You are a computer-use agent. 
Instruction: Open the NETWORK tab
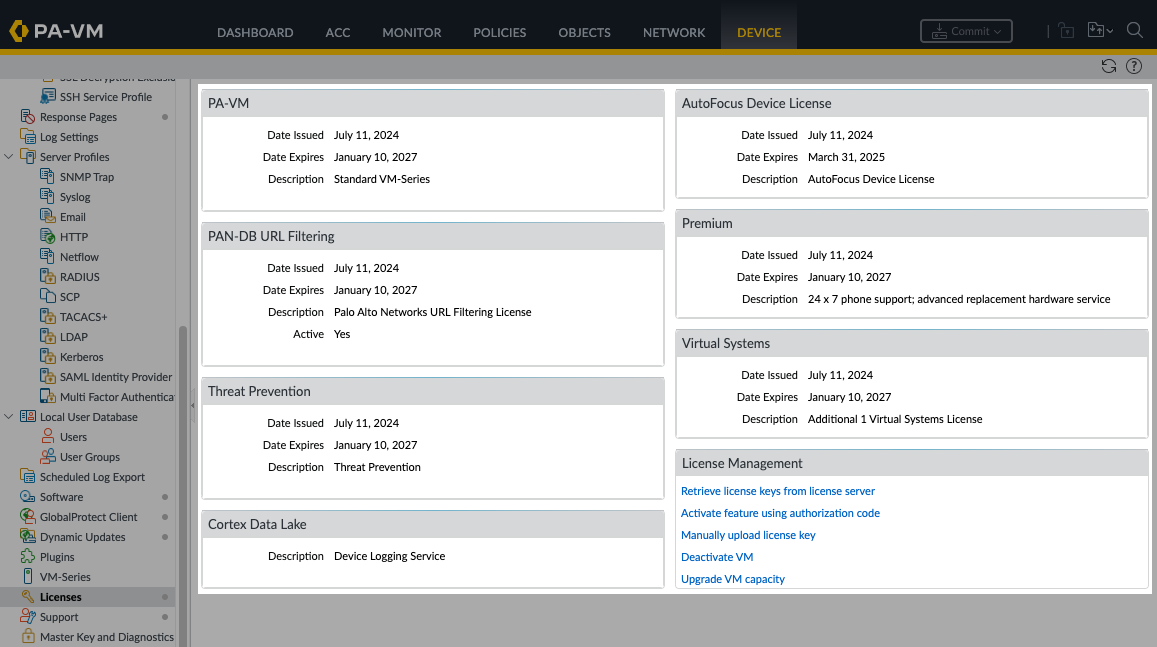[x=673, y=32]
